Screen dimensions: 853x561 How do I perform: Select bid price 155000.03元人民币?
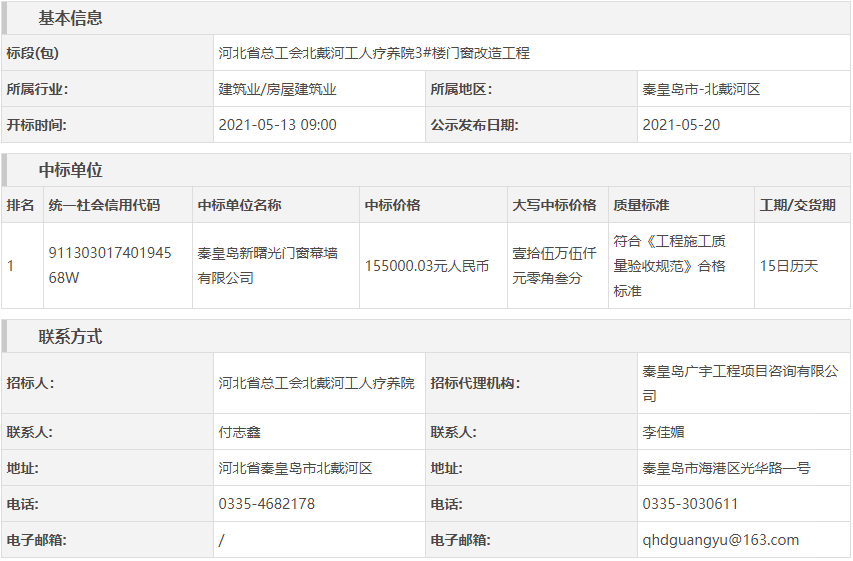426,266
